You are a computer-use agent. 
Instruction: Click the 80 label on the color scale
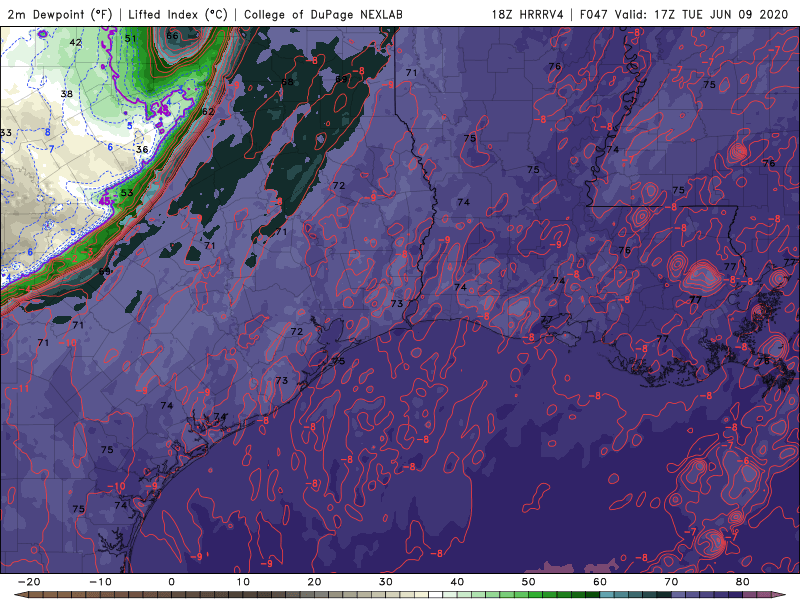tap(743, 582)
